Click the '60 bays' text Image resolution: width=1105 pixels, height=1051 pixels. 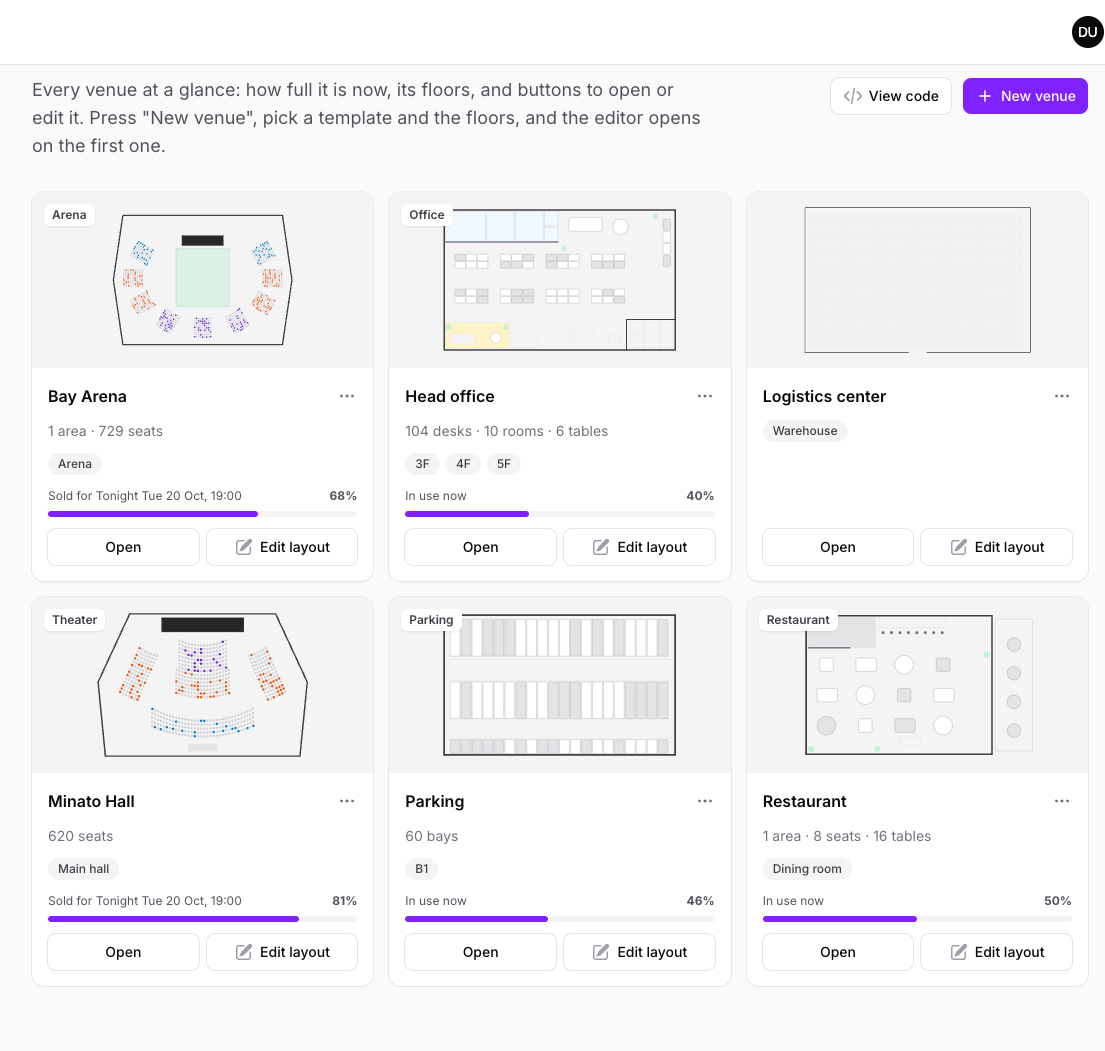pos(431,836)
